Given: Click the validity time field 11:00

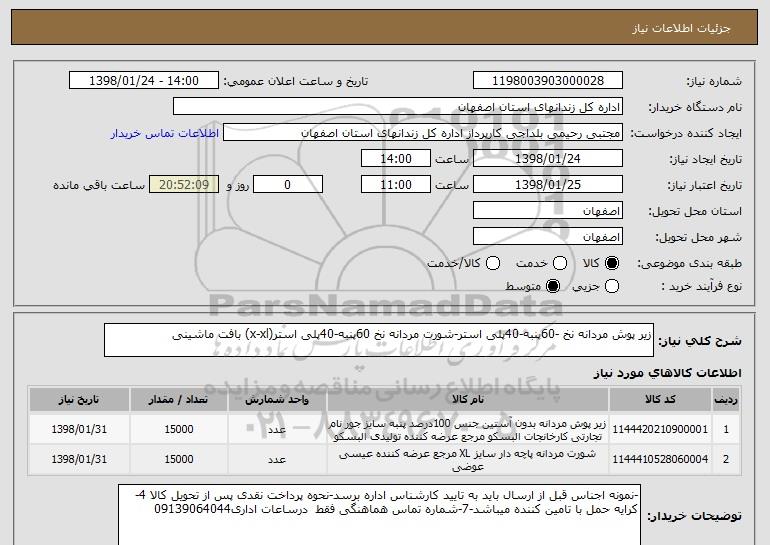Looking at the screenshot, I should (396, 185).
